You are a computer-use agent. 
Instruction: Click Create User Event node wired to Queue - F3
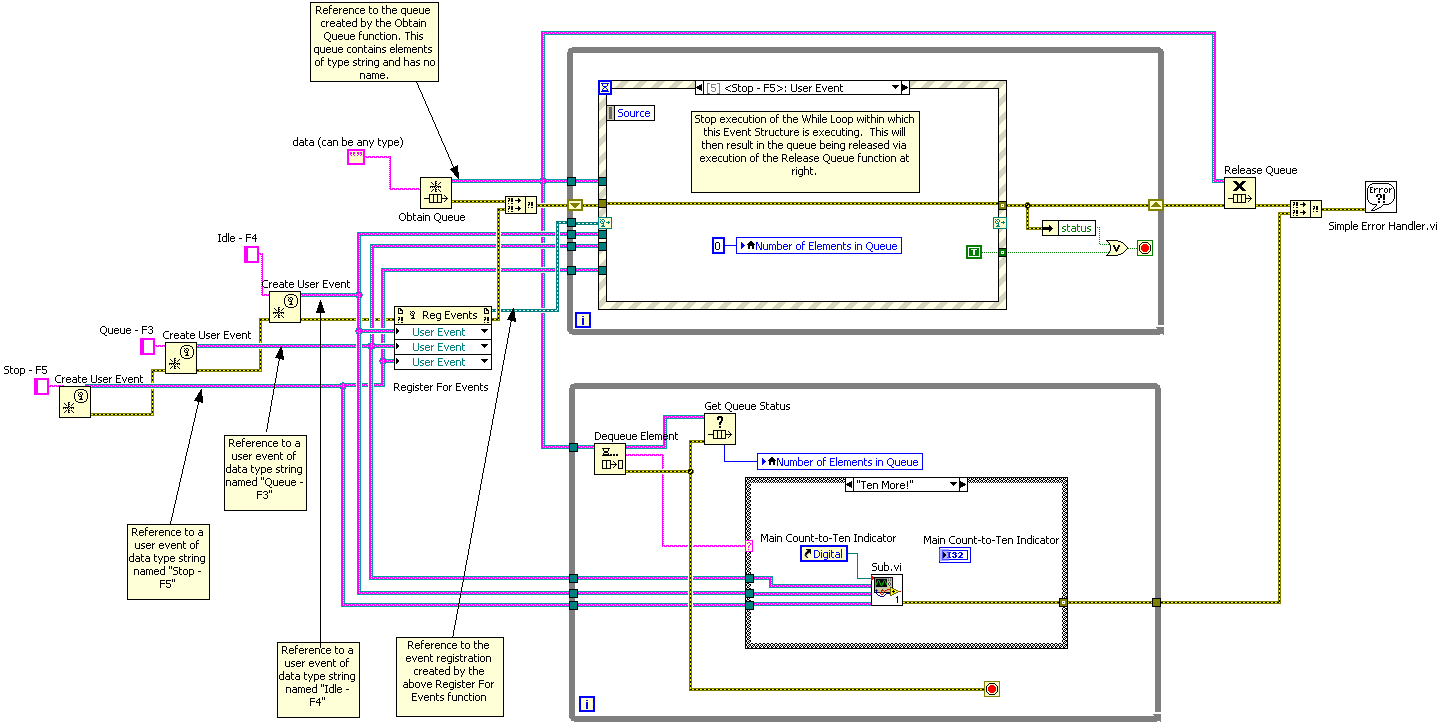click(x=181, y=358)
